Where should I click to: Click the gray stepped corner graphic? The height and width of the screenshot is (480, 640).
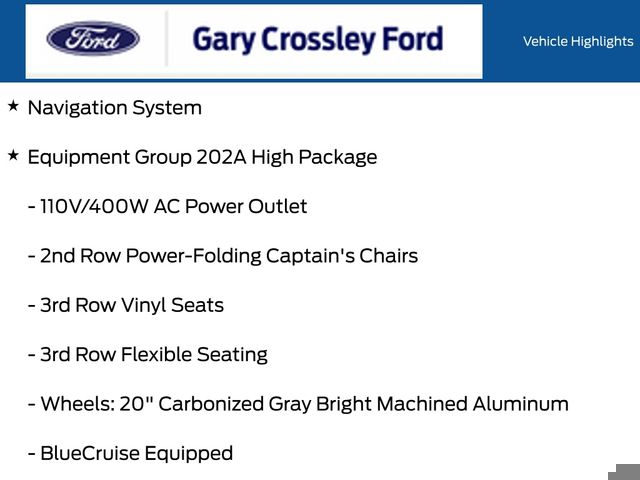[x=624, y=472]
